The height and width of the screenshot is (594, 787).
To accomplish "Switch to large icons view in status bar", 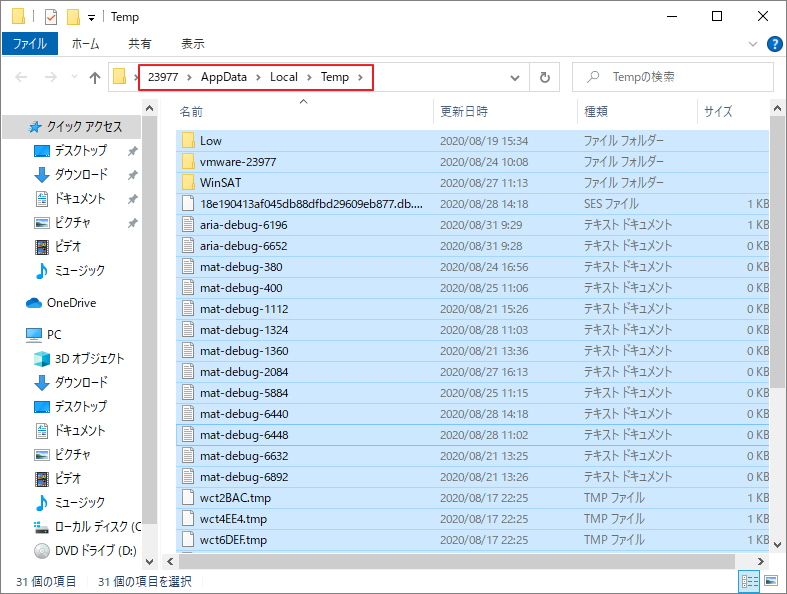I will pos(771,581).
